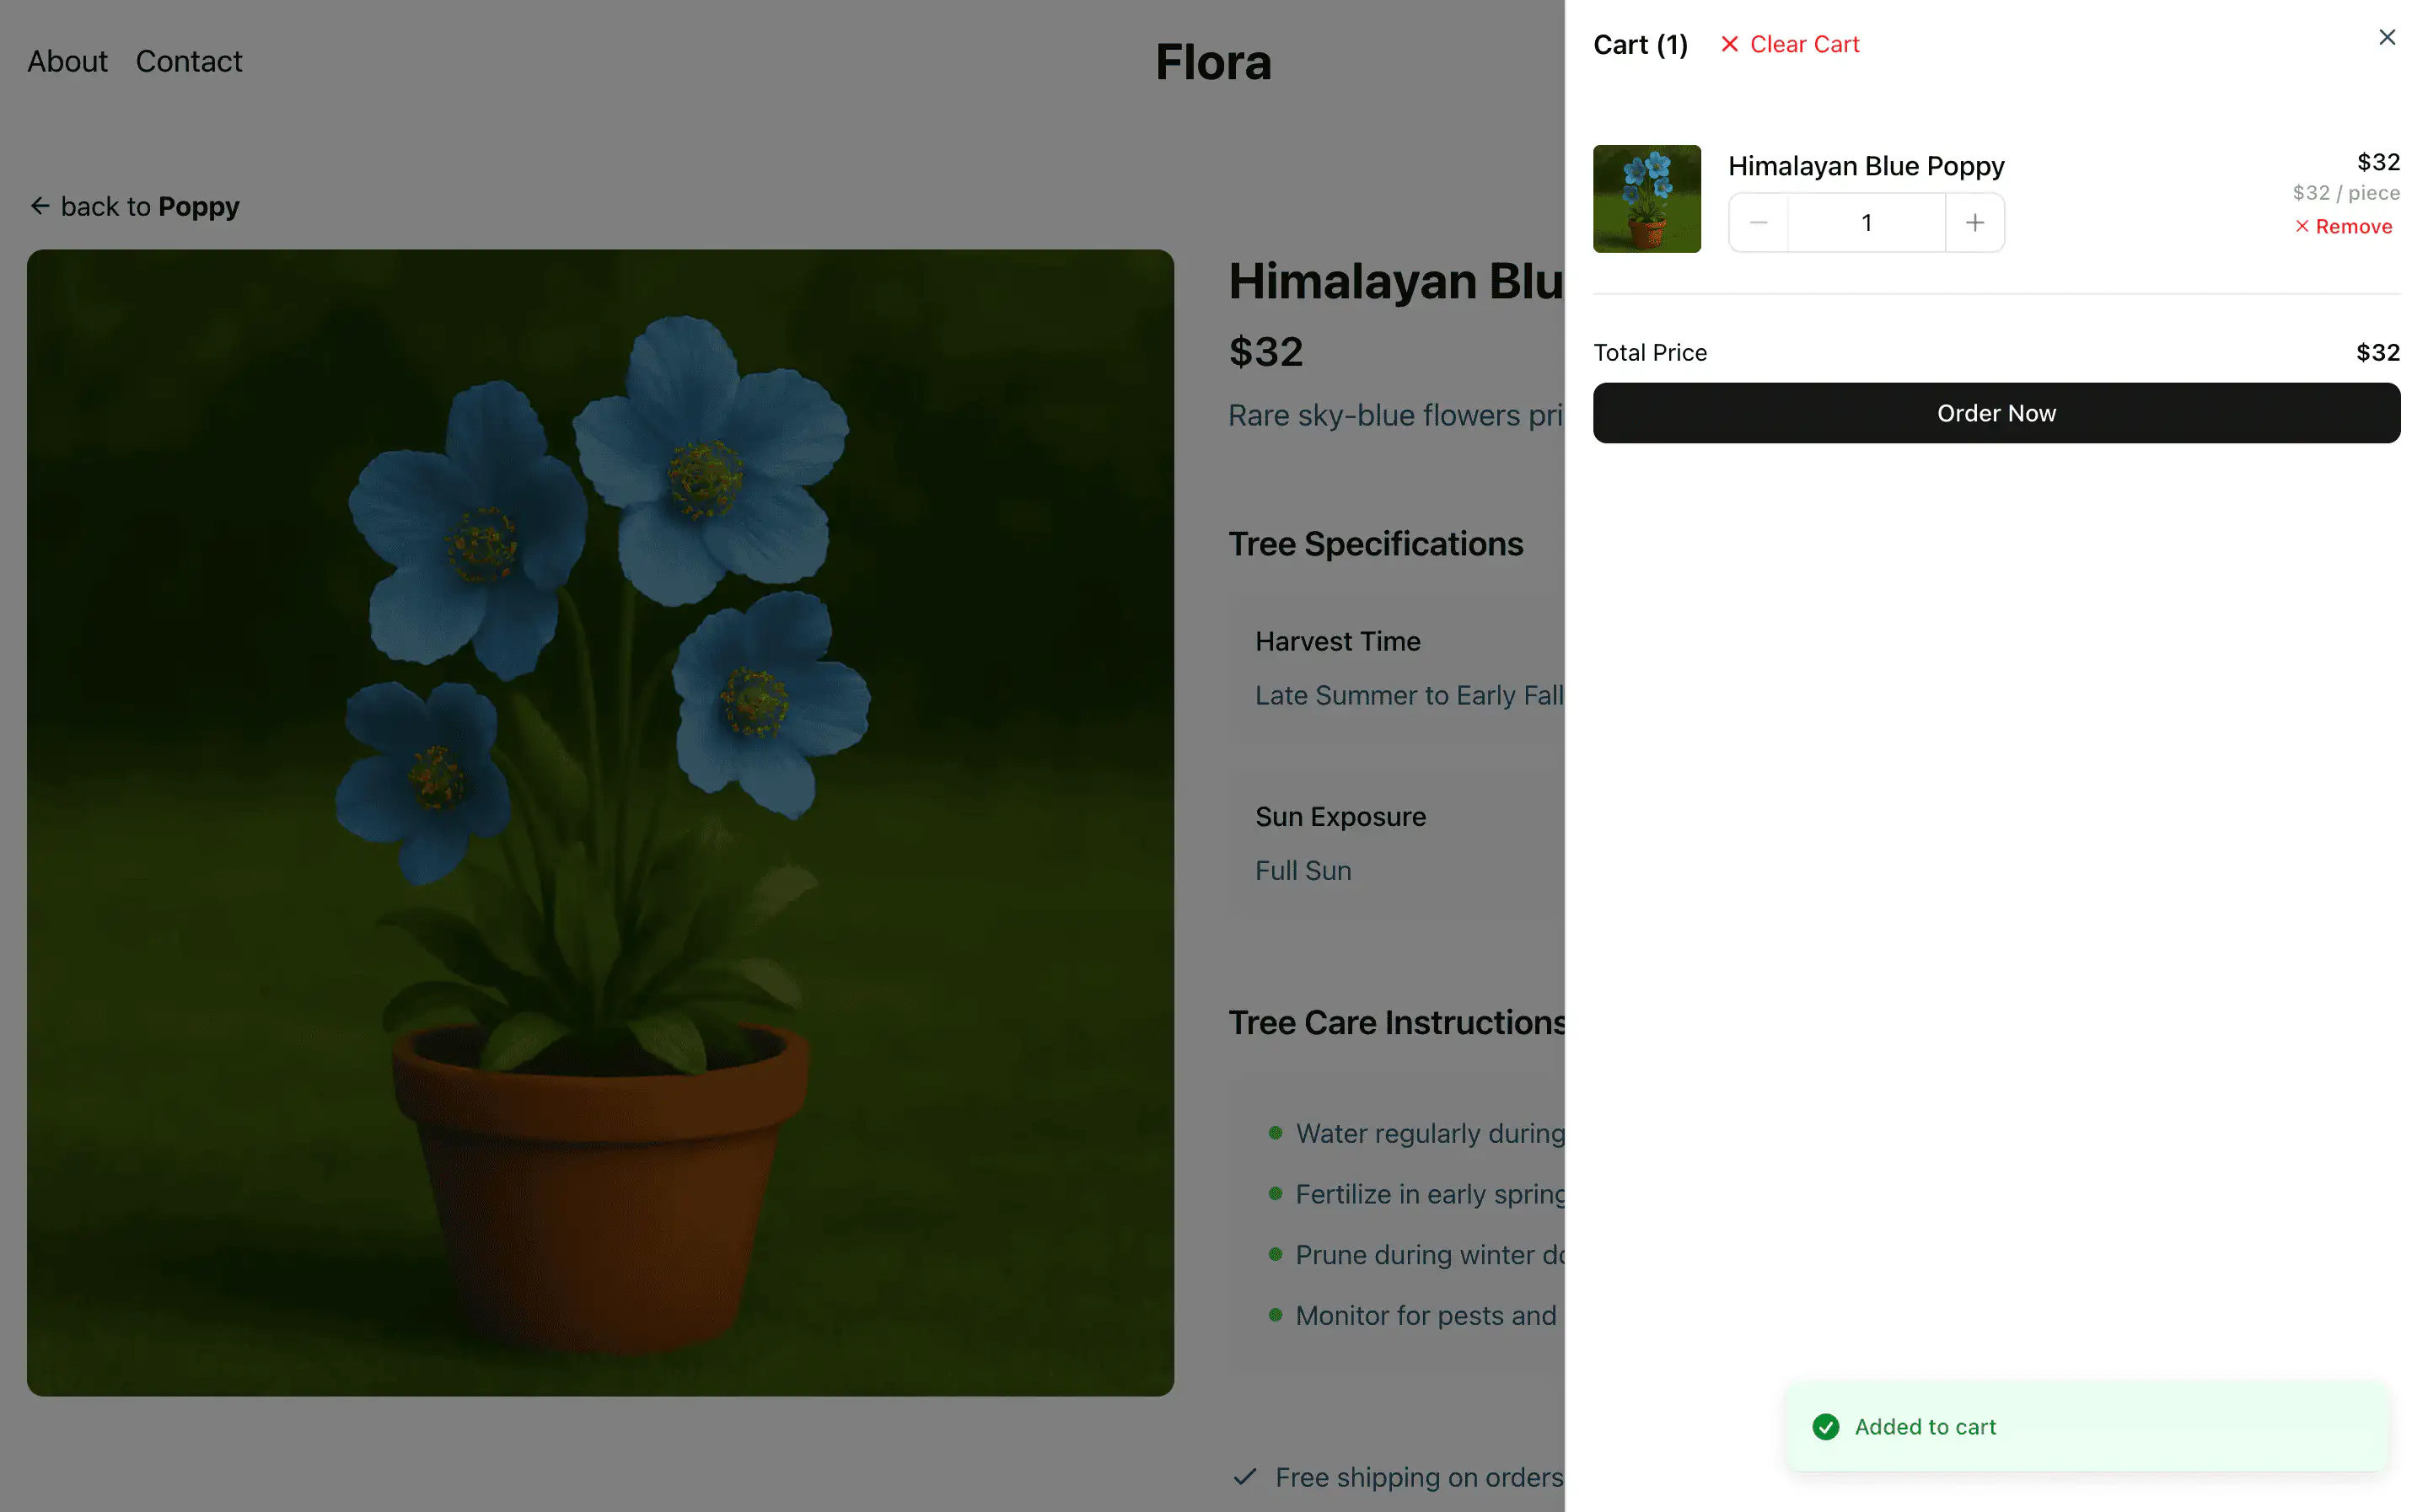Click the Himalayan Blue Poppy cart thumbnail
Screen dimensions: 2428x1512
point(1646,198)
